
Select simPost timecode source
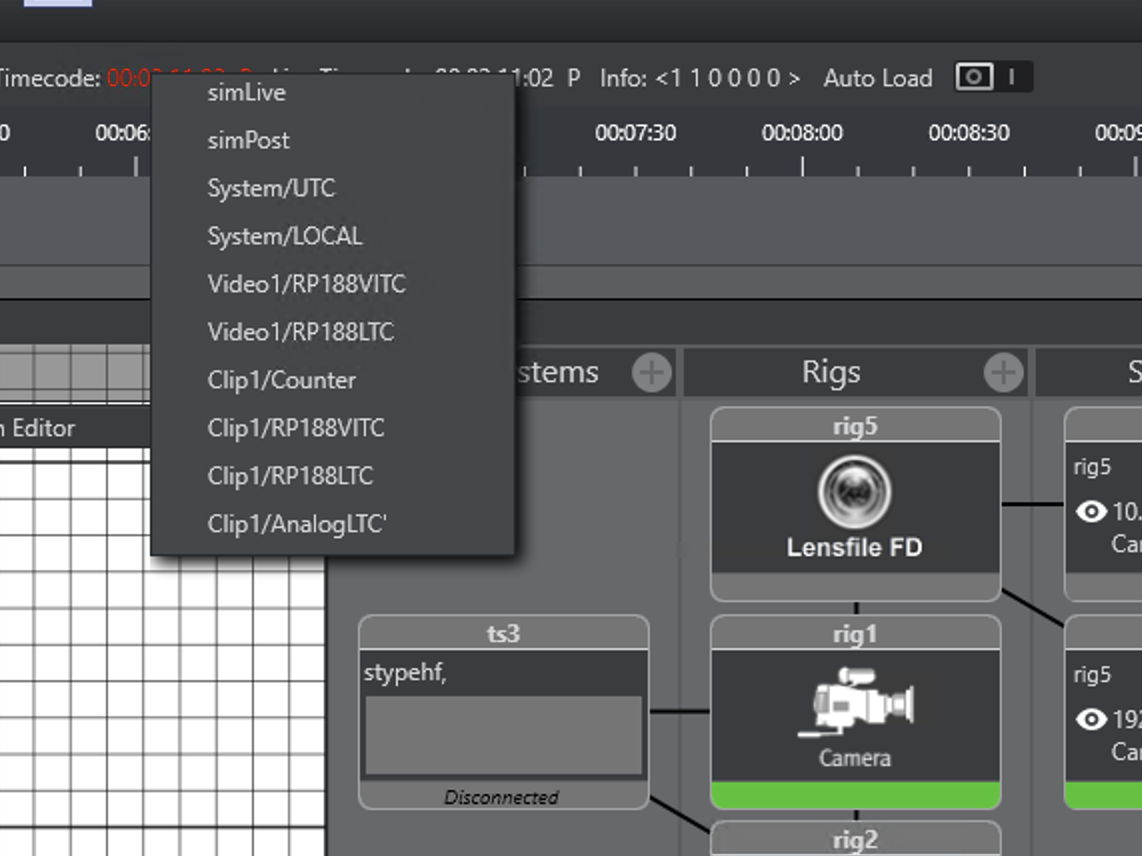[248, 140]
